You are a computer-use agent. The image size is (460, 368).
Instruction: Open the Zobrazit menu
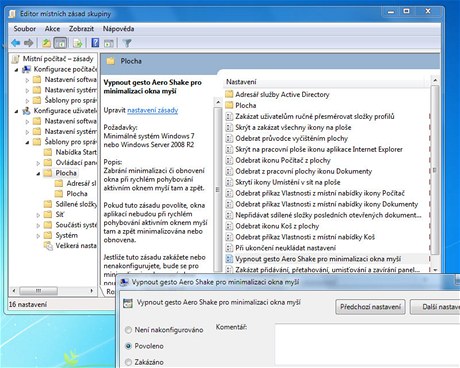point(81,29)
